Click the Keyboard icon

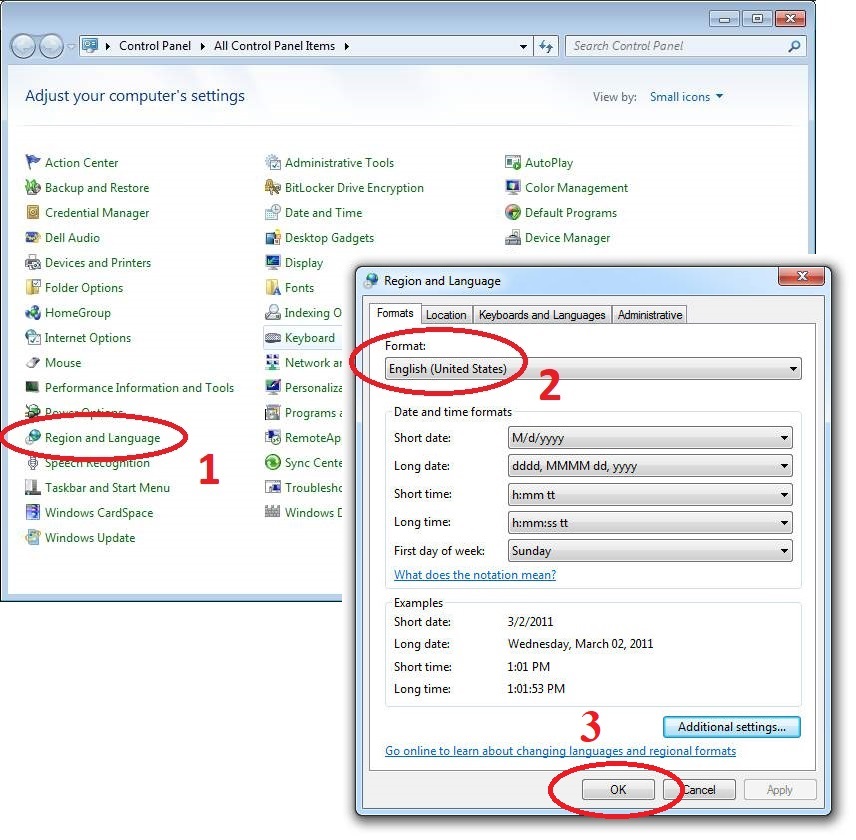click(272, 338)
